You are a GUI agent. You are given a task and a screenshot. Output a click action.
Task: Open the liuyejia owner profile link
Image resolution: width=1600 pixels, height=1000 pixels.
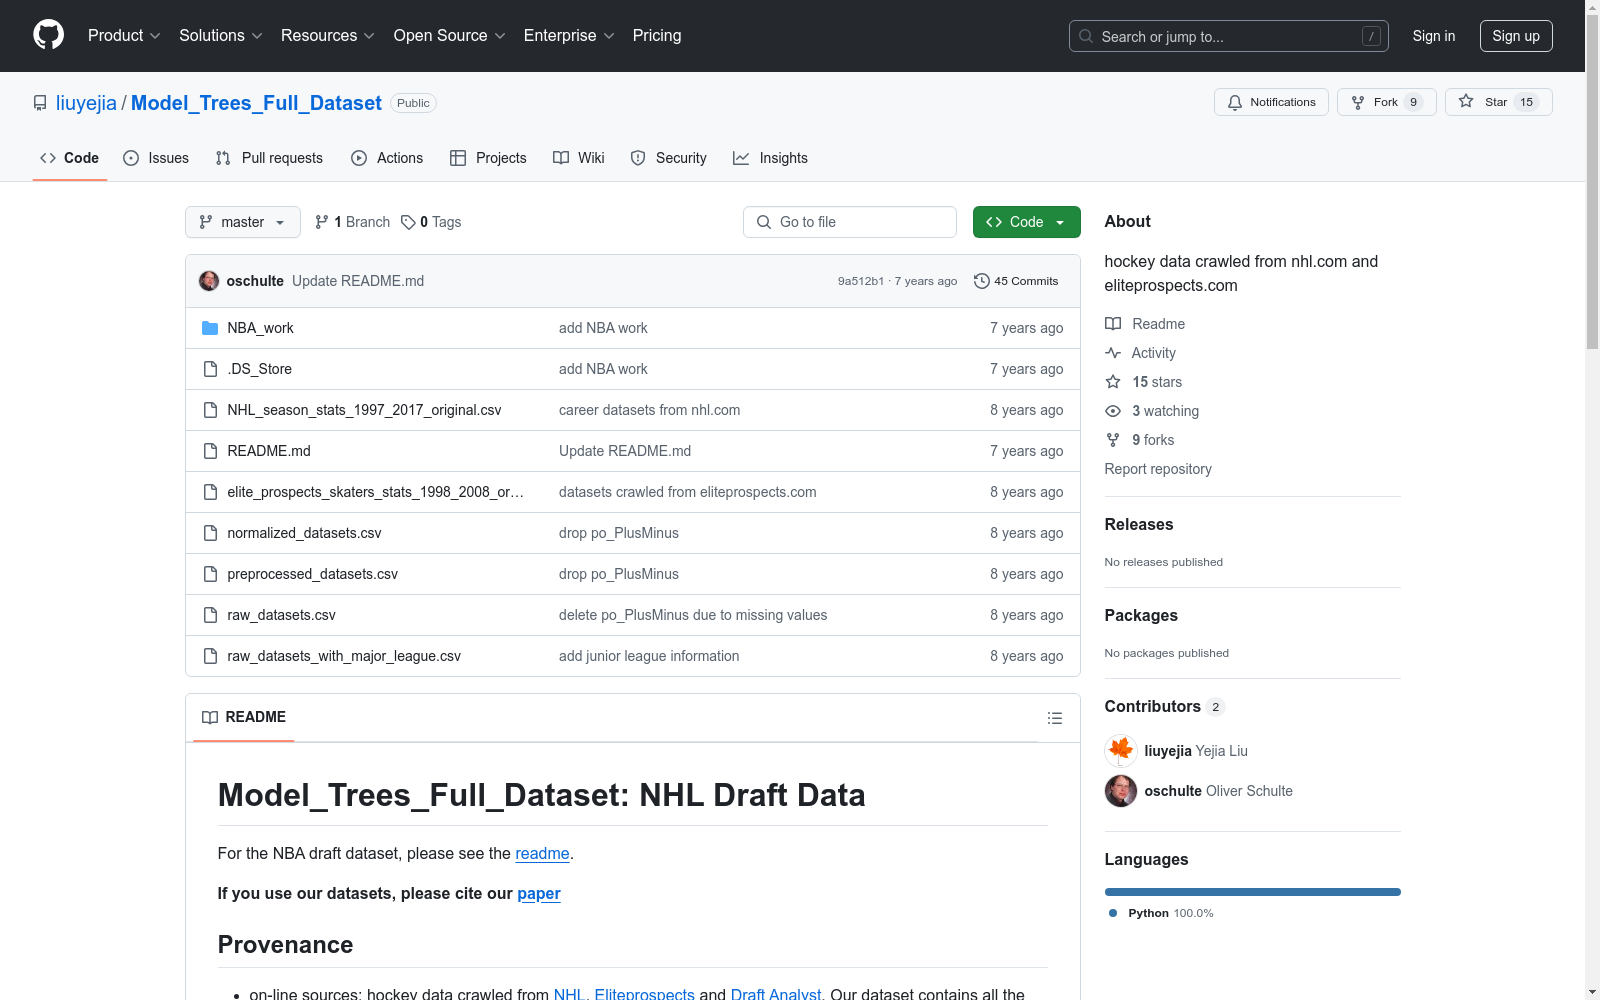point(86,103)
